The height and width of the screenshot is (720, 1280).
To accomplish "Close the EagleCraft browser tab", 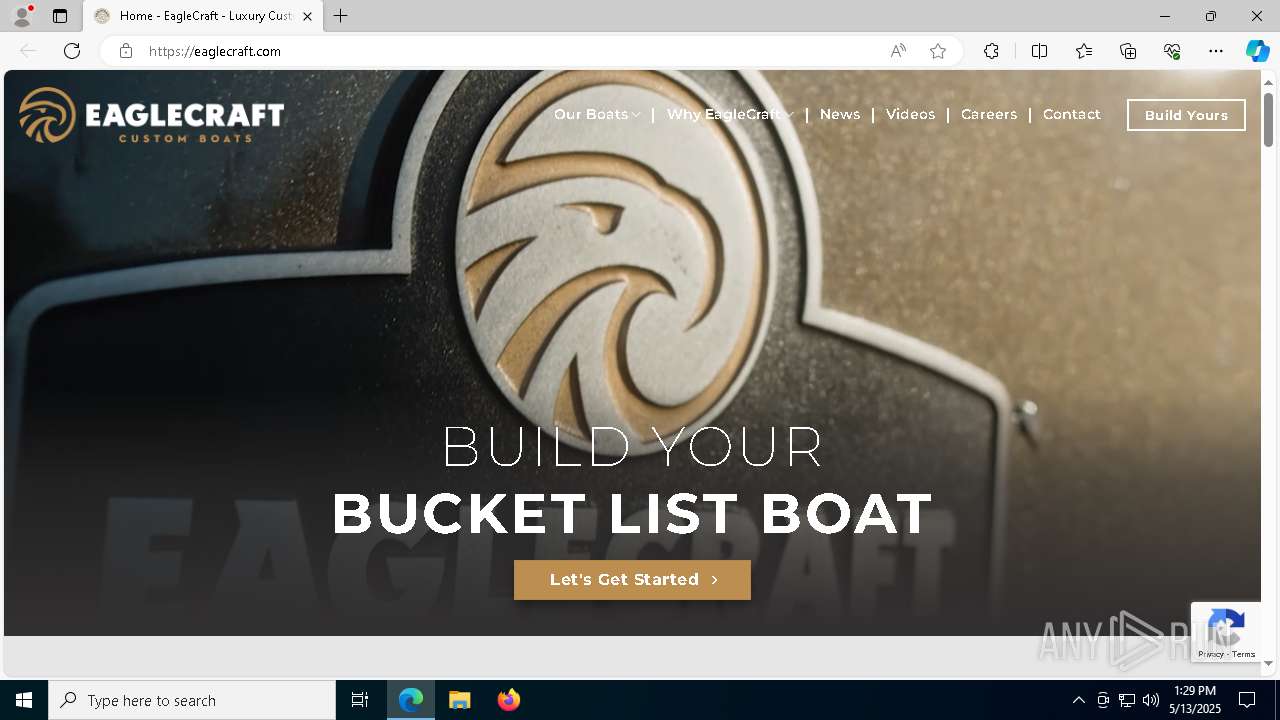I will tap(307, 16).
